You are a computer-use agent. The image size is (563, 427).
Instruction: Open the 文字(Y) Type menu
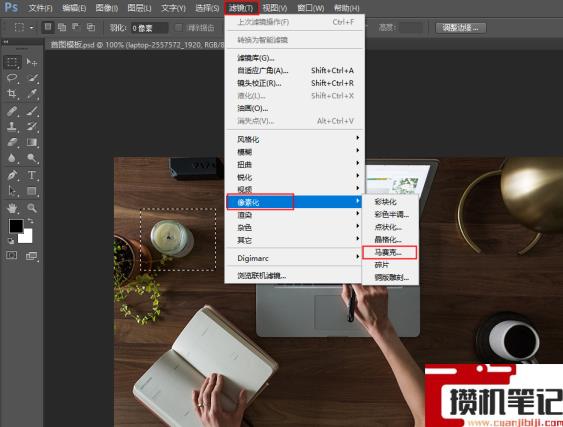(x=173, y=8)
